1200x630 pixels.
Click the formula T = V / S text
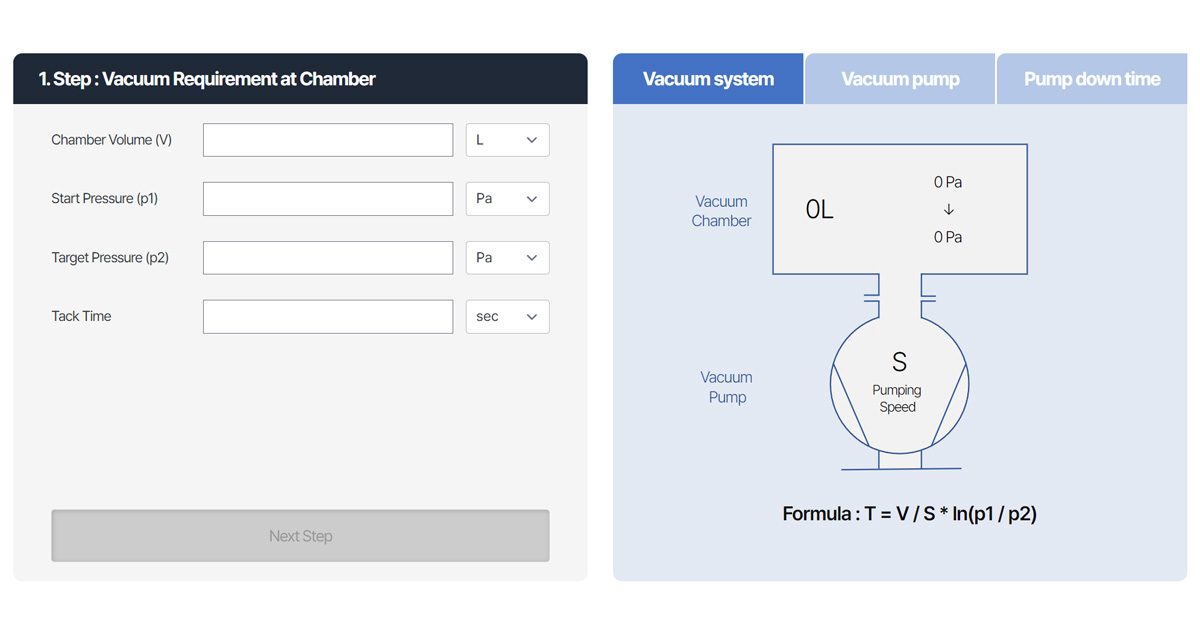click(x=909, y=514)
